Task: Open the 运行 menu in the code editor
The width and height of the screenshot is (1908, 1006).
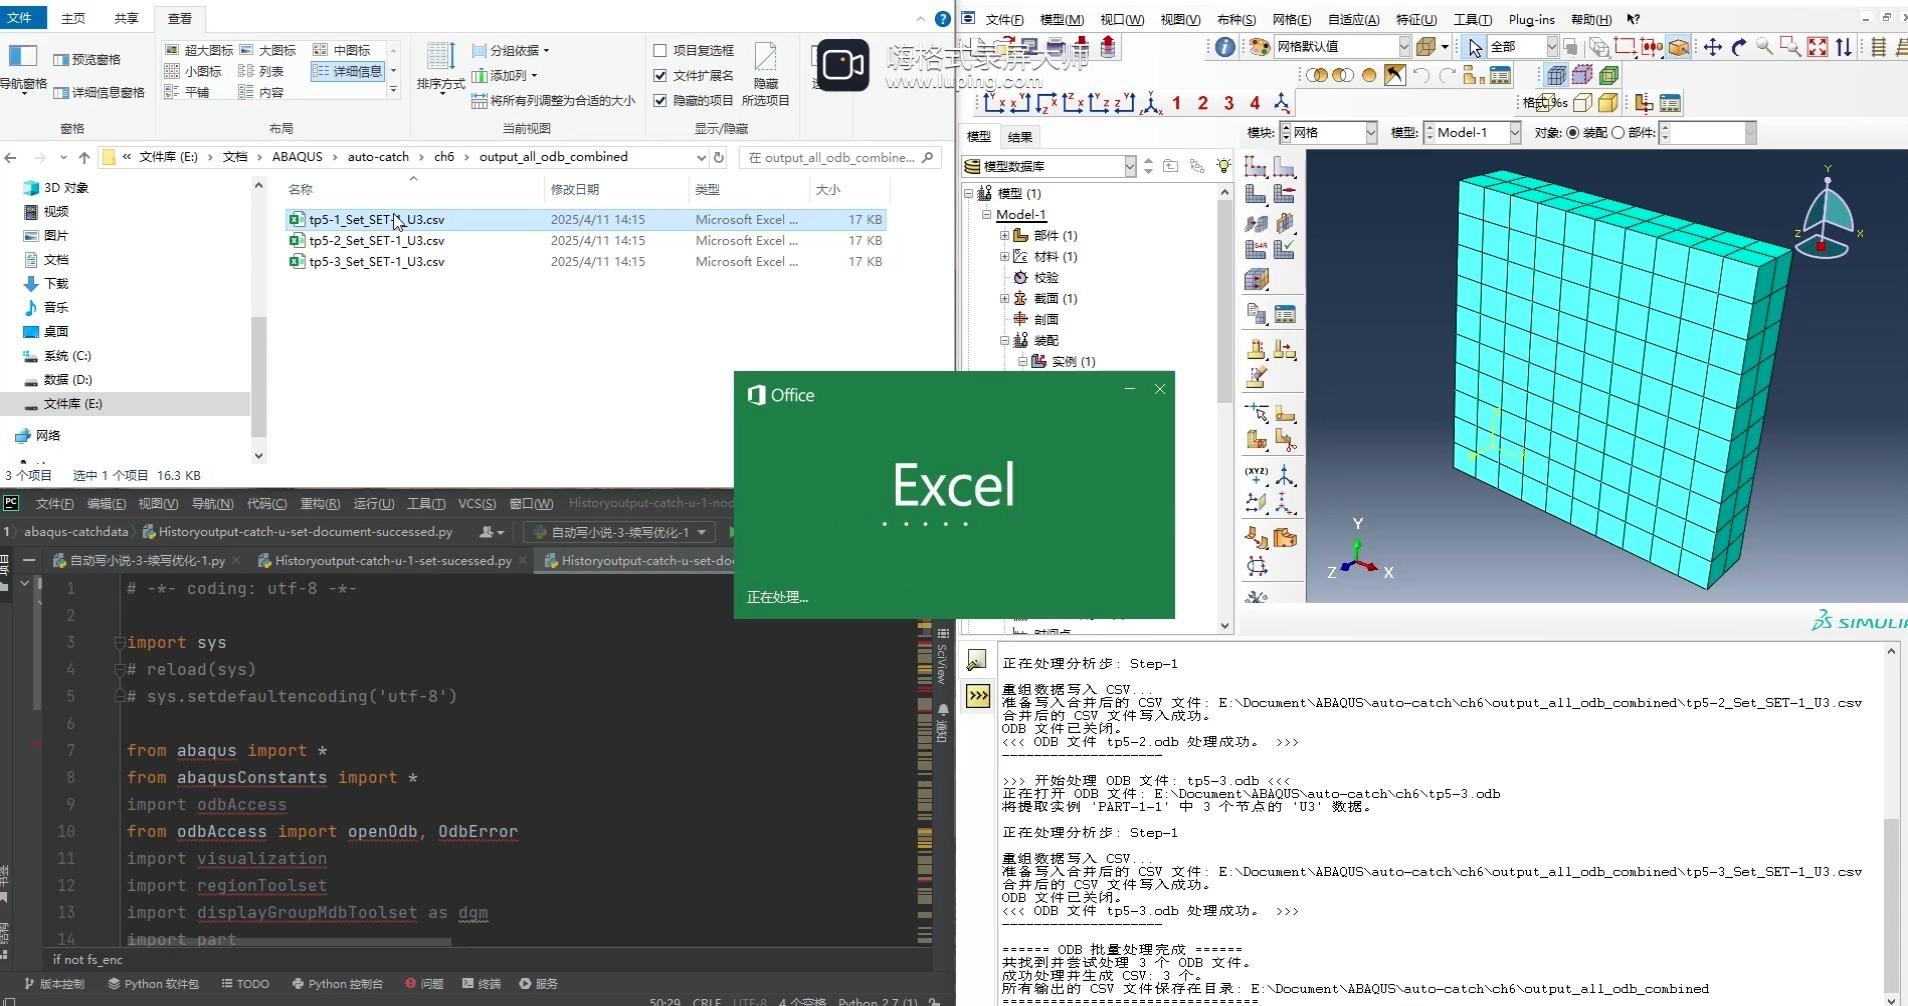Action: coord(373,503)
